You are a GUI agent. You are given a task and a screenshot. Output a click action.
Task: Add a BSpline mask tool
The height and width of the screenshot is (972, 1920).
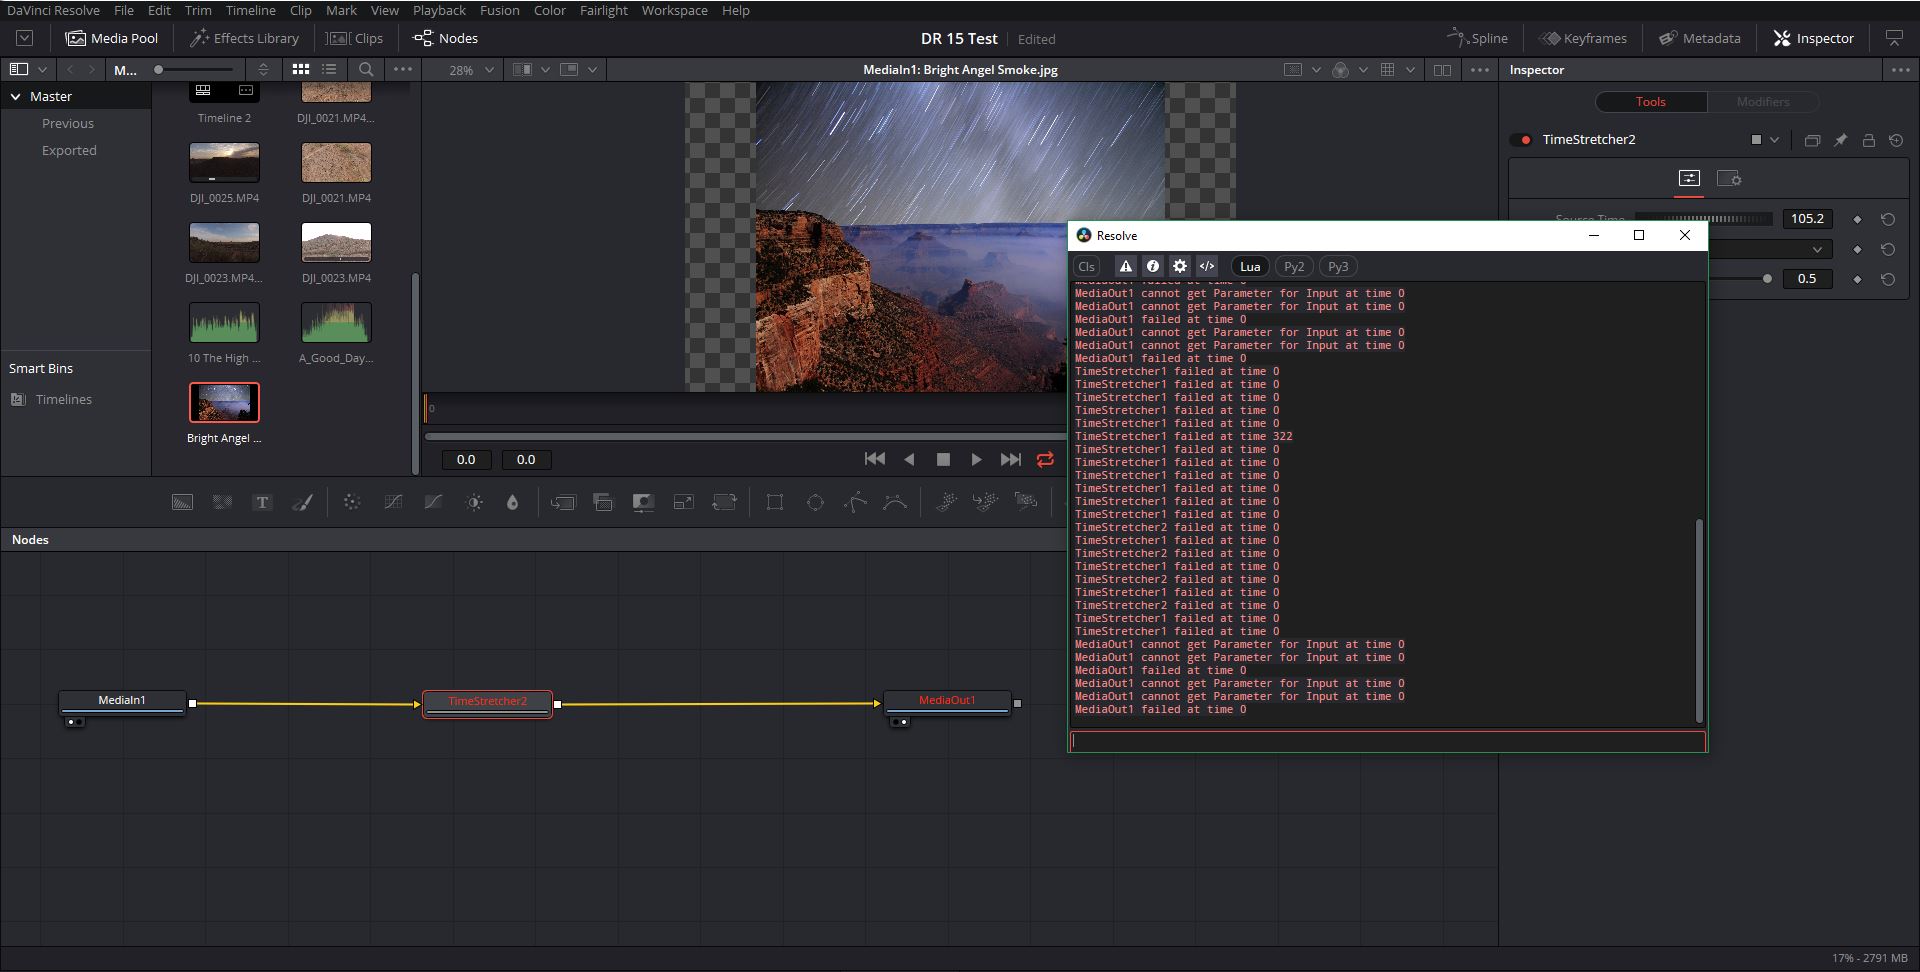pyautogui.click(x=895, y=502)
